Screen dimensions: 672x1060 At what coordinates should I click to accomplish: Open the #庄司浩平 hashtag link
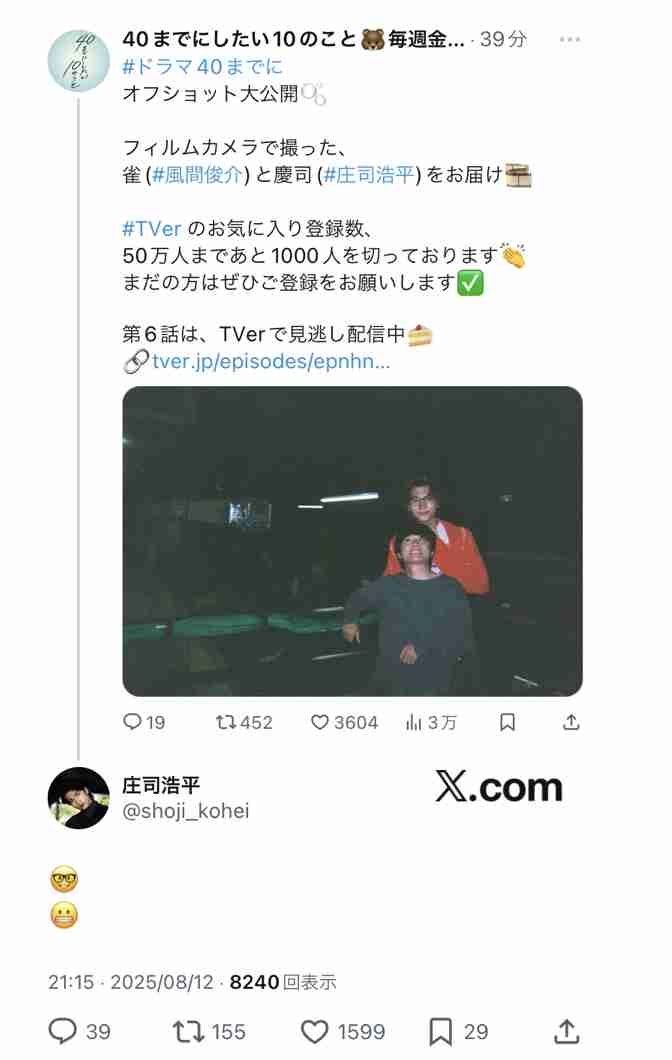369,175
